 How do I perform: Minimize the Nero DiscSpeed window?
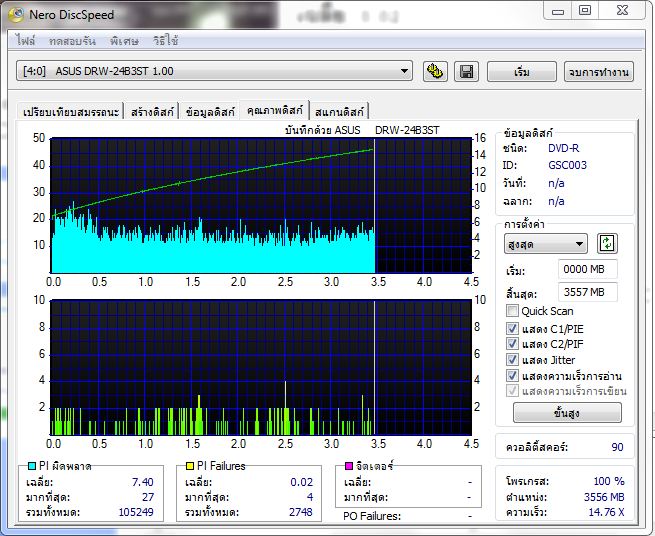558,11
